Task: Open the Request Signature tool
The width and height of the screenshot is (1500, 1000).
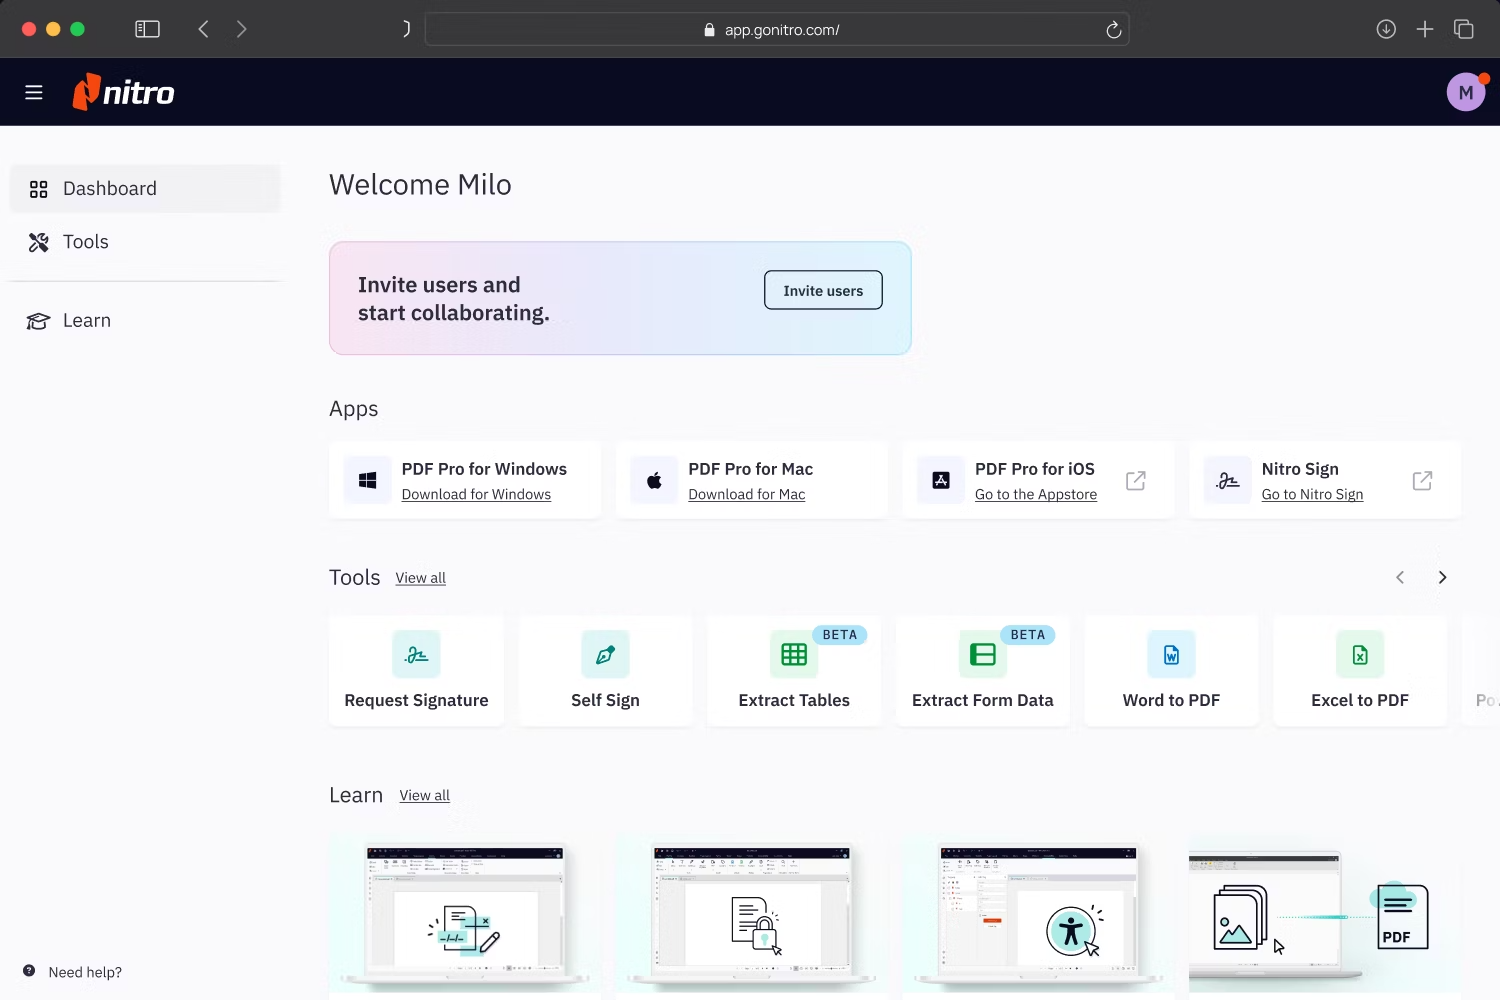Action: coord(416,670)
